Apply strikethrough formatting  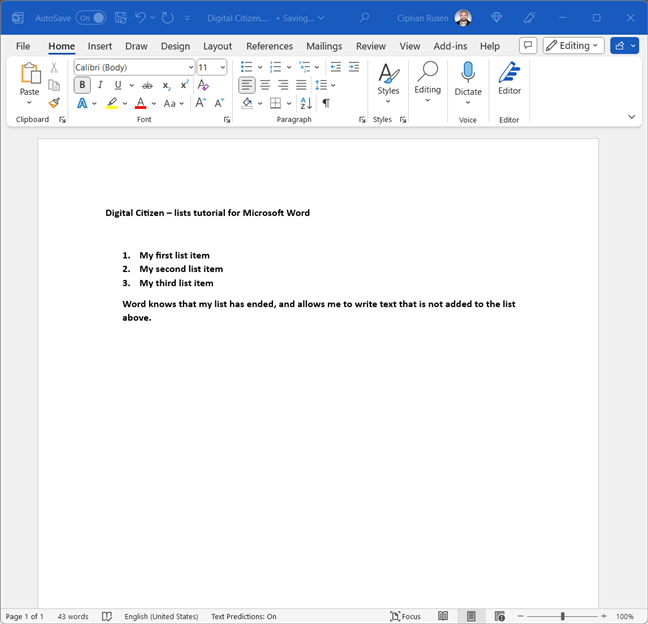[x=147, y=86]
